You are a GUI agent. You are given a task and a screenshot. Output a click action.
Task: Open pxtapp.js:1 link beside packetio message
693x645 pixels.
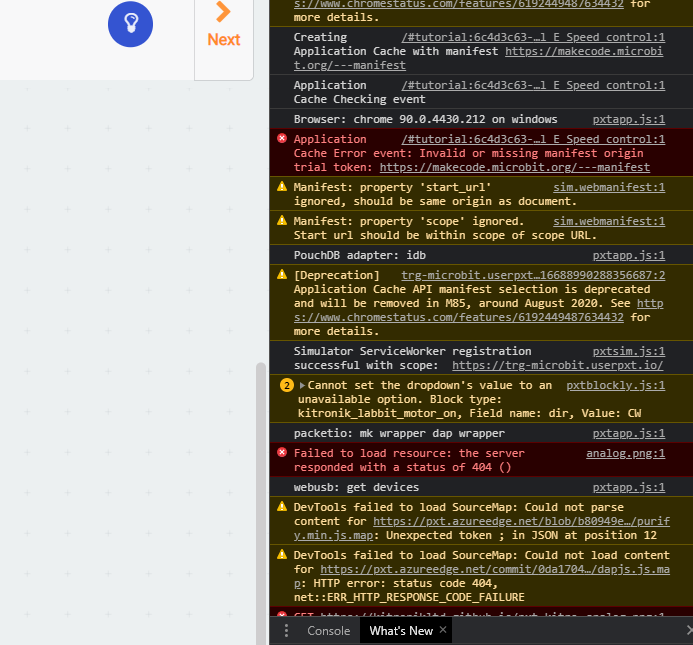628,433
